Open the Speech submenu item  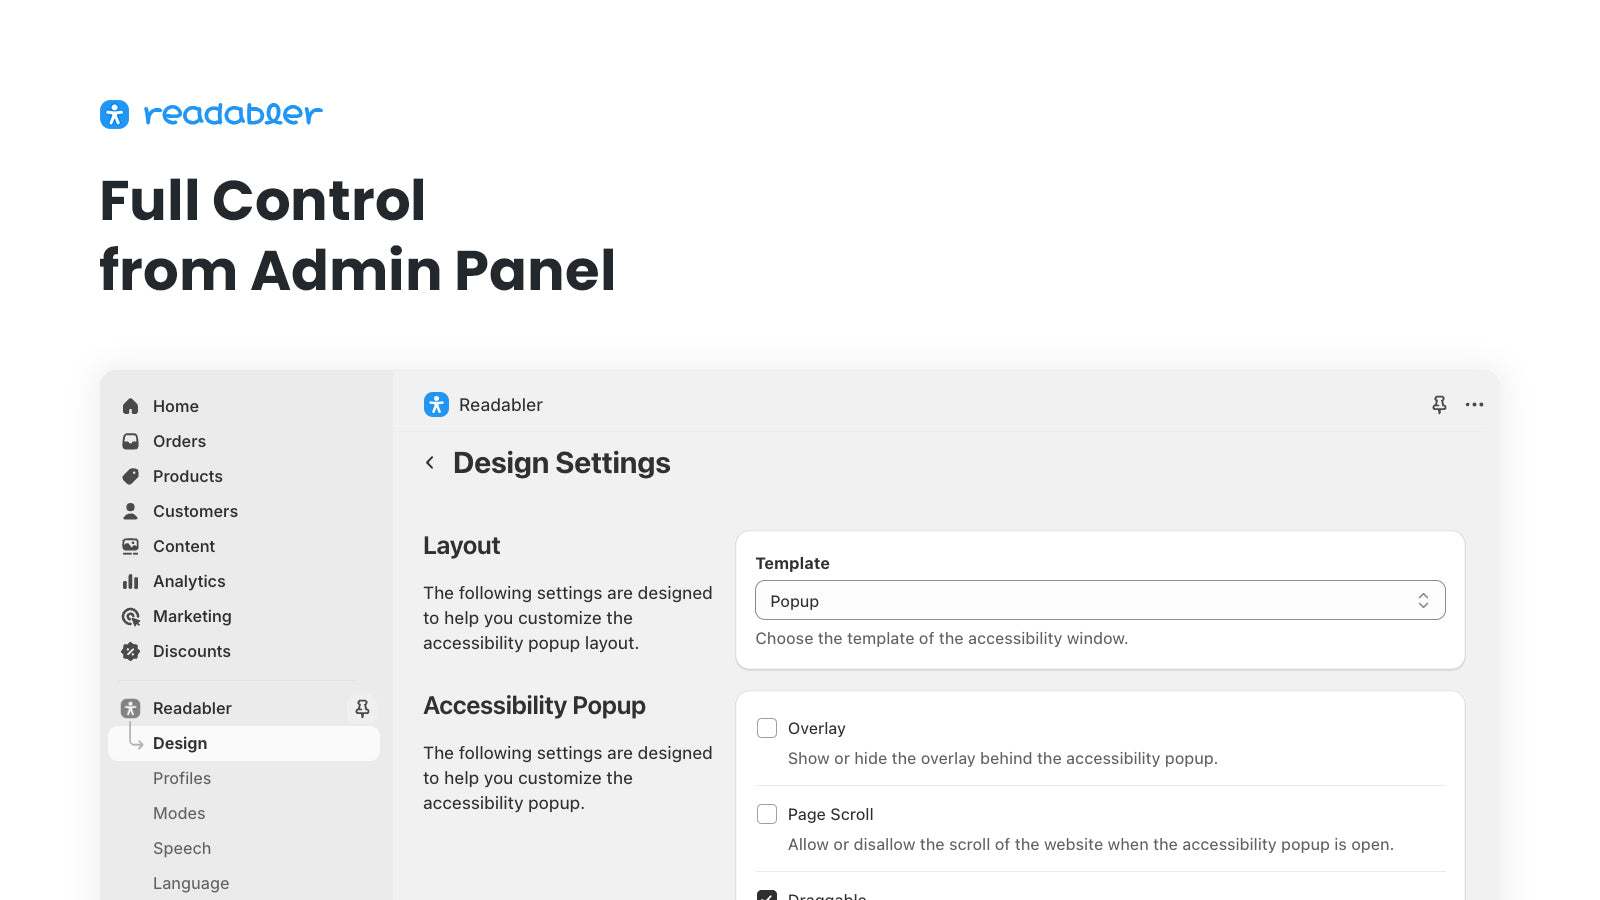click(182, 848)
